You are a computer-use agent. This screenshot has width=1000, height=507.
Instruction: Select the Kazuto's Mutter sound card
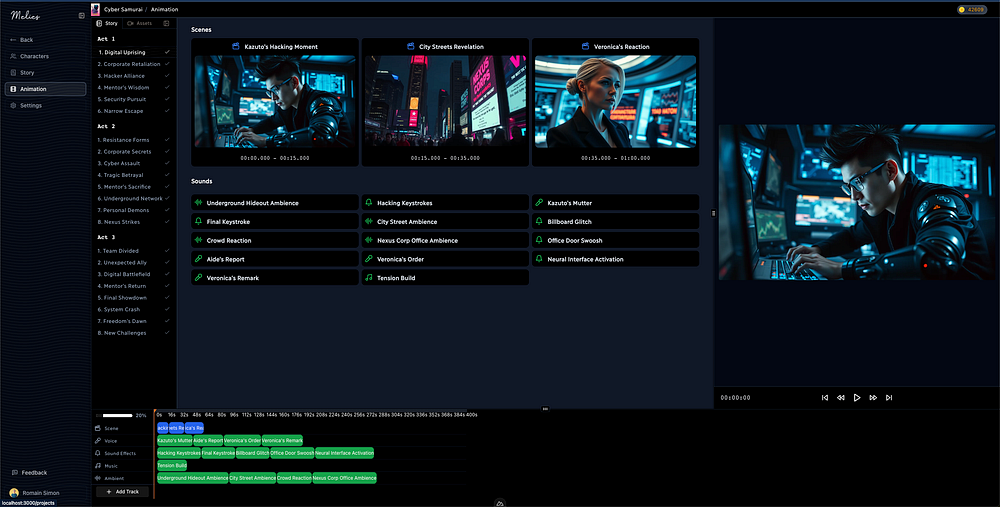point(615,203)
